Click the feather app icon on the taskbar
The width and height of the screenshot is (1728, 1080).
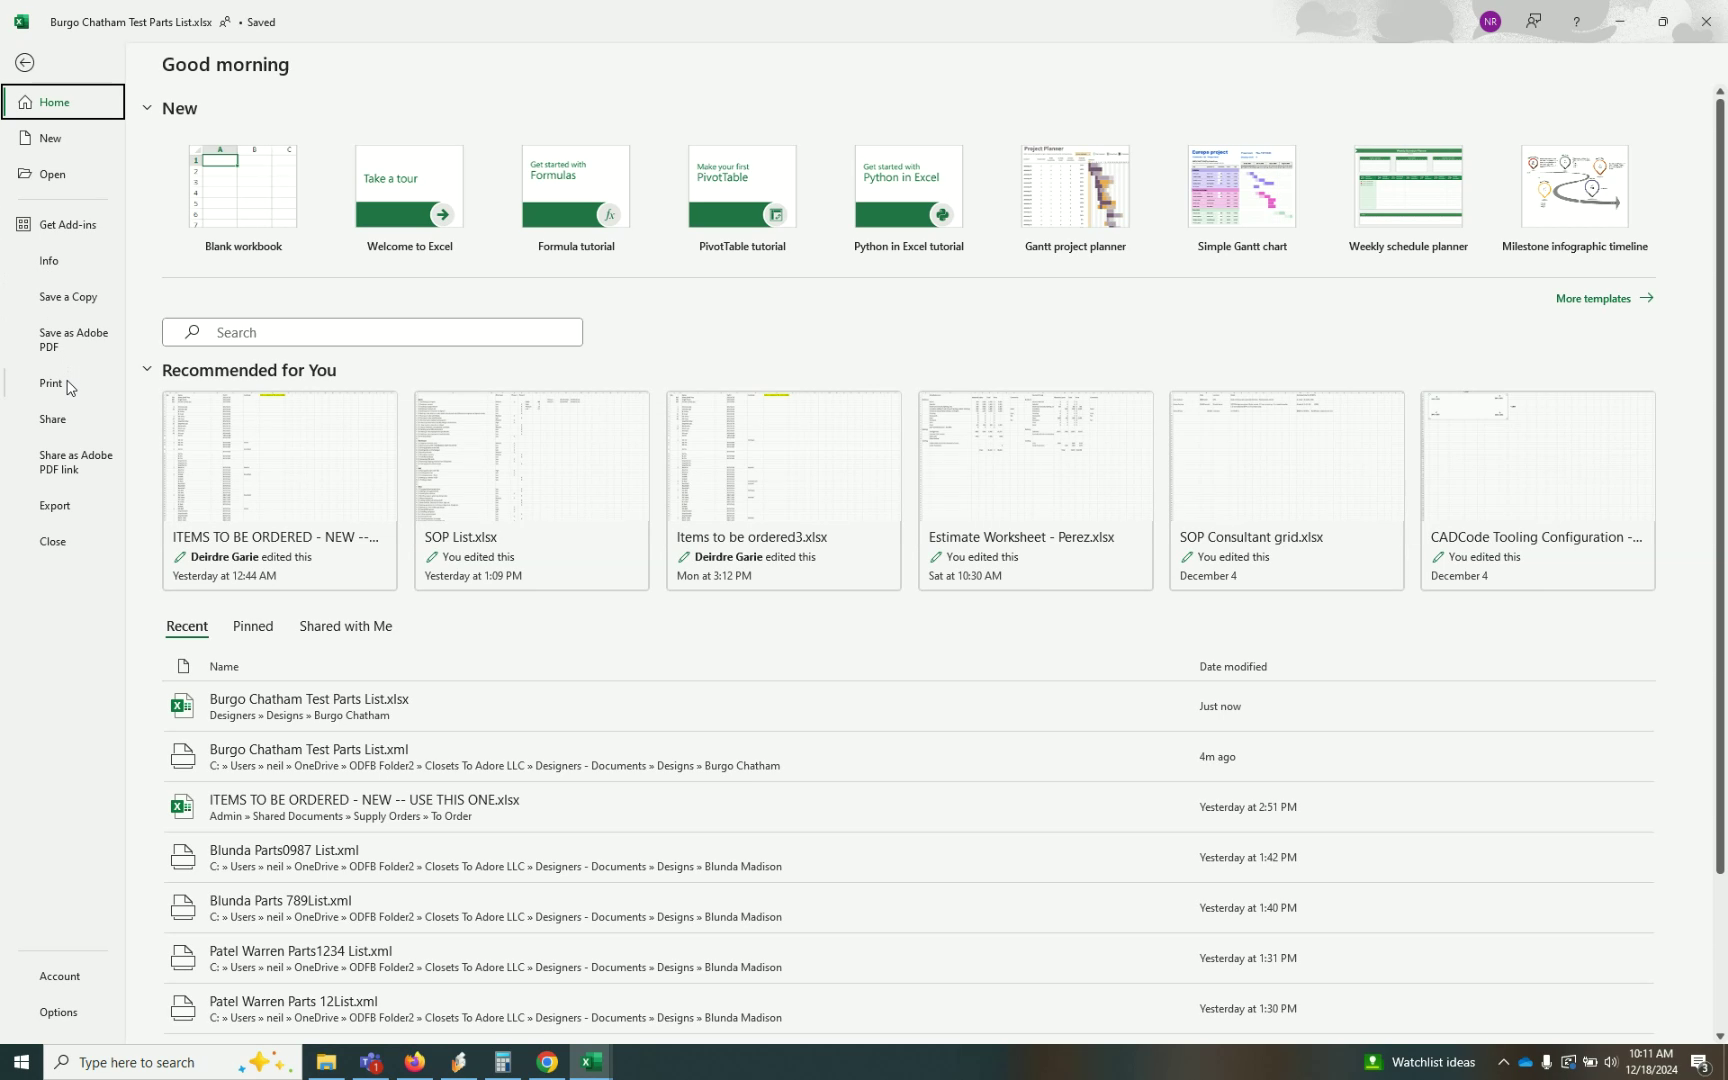[459, 1062]
